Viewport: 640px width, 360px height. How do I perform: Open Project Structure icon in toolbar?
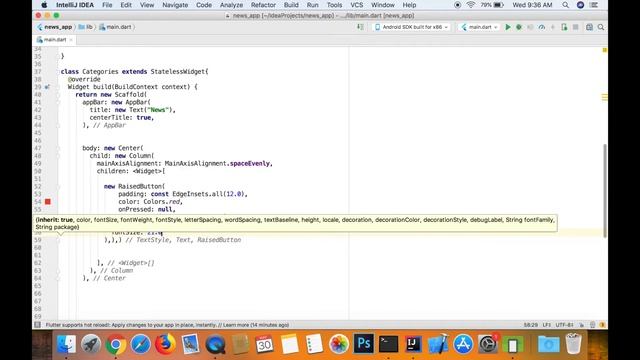click(x=589, y=27)
